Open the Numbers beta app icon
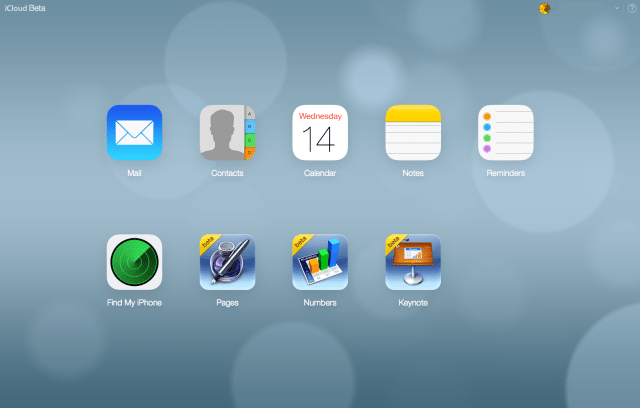 click(320, 262)
